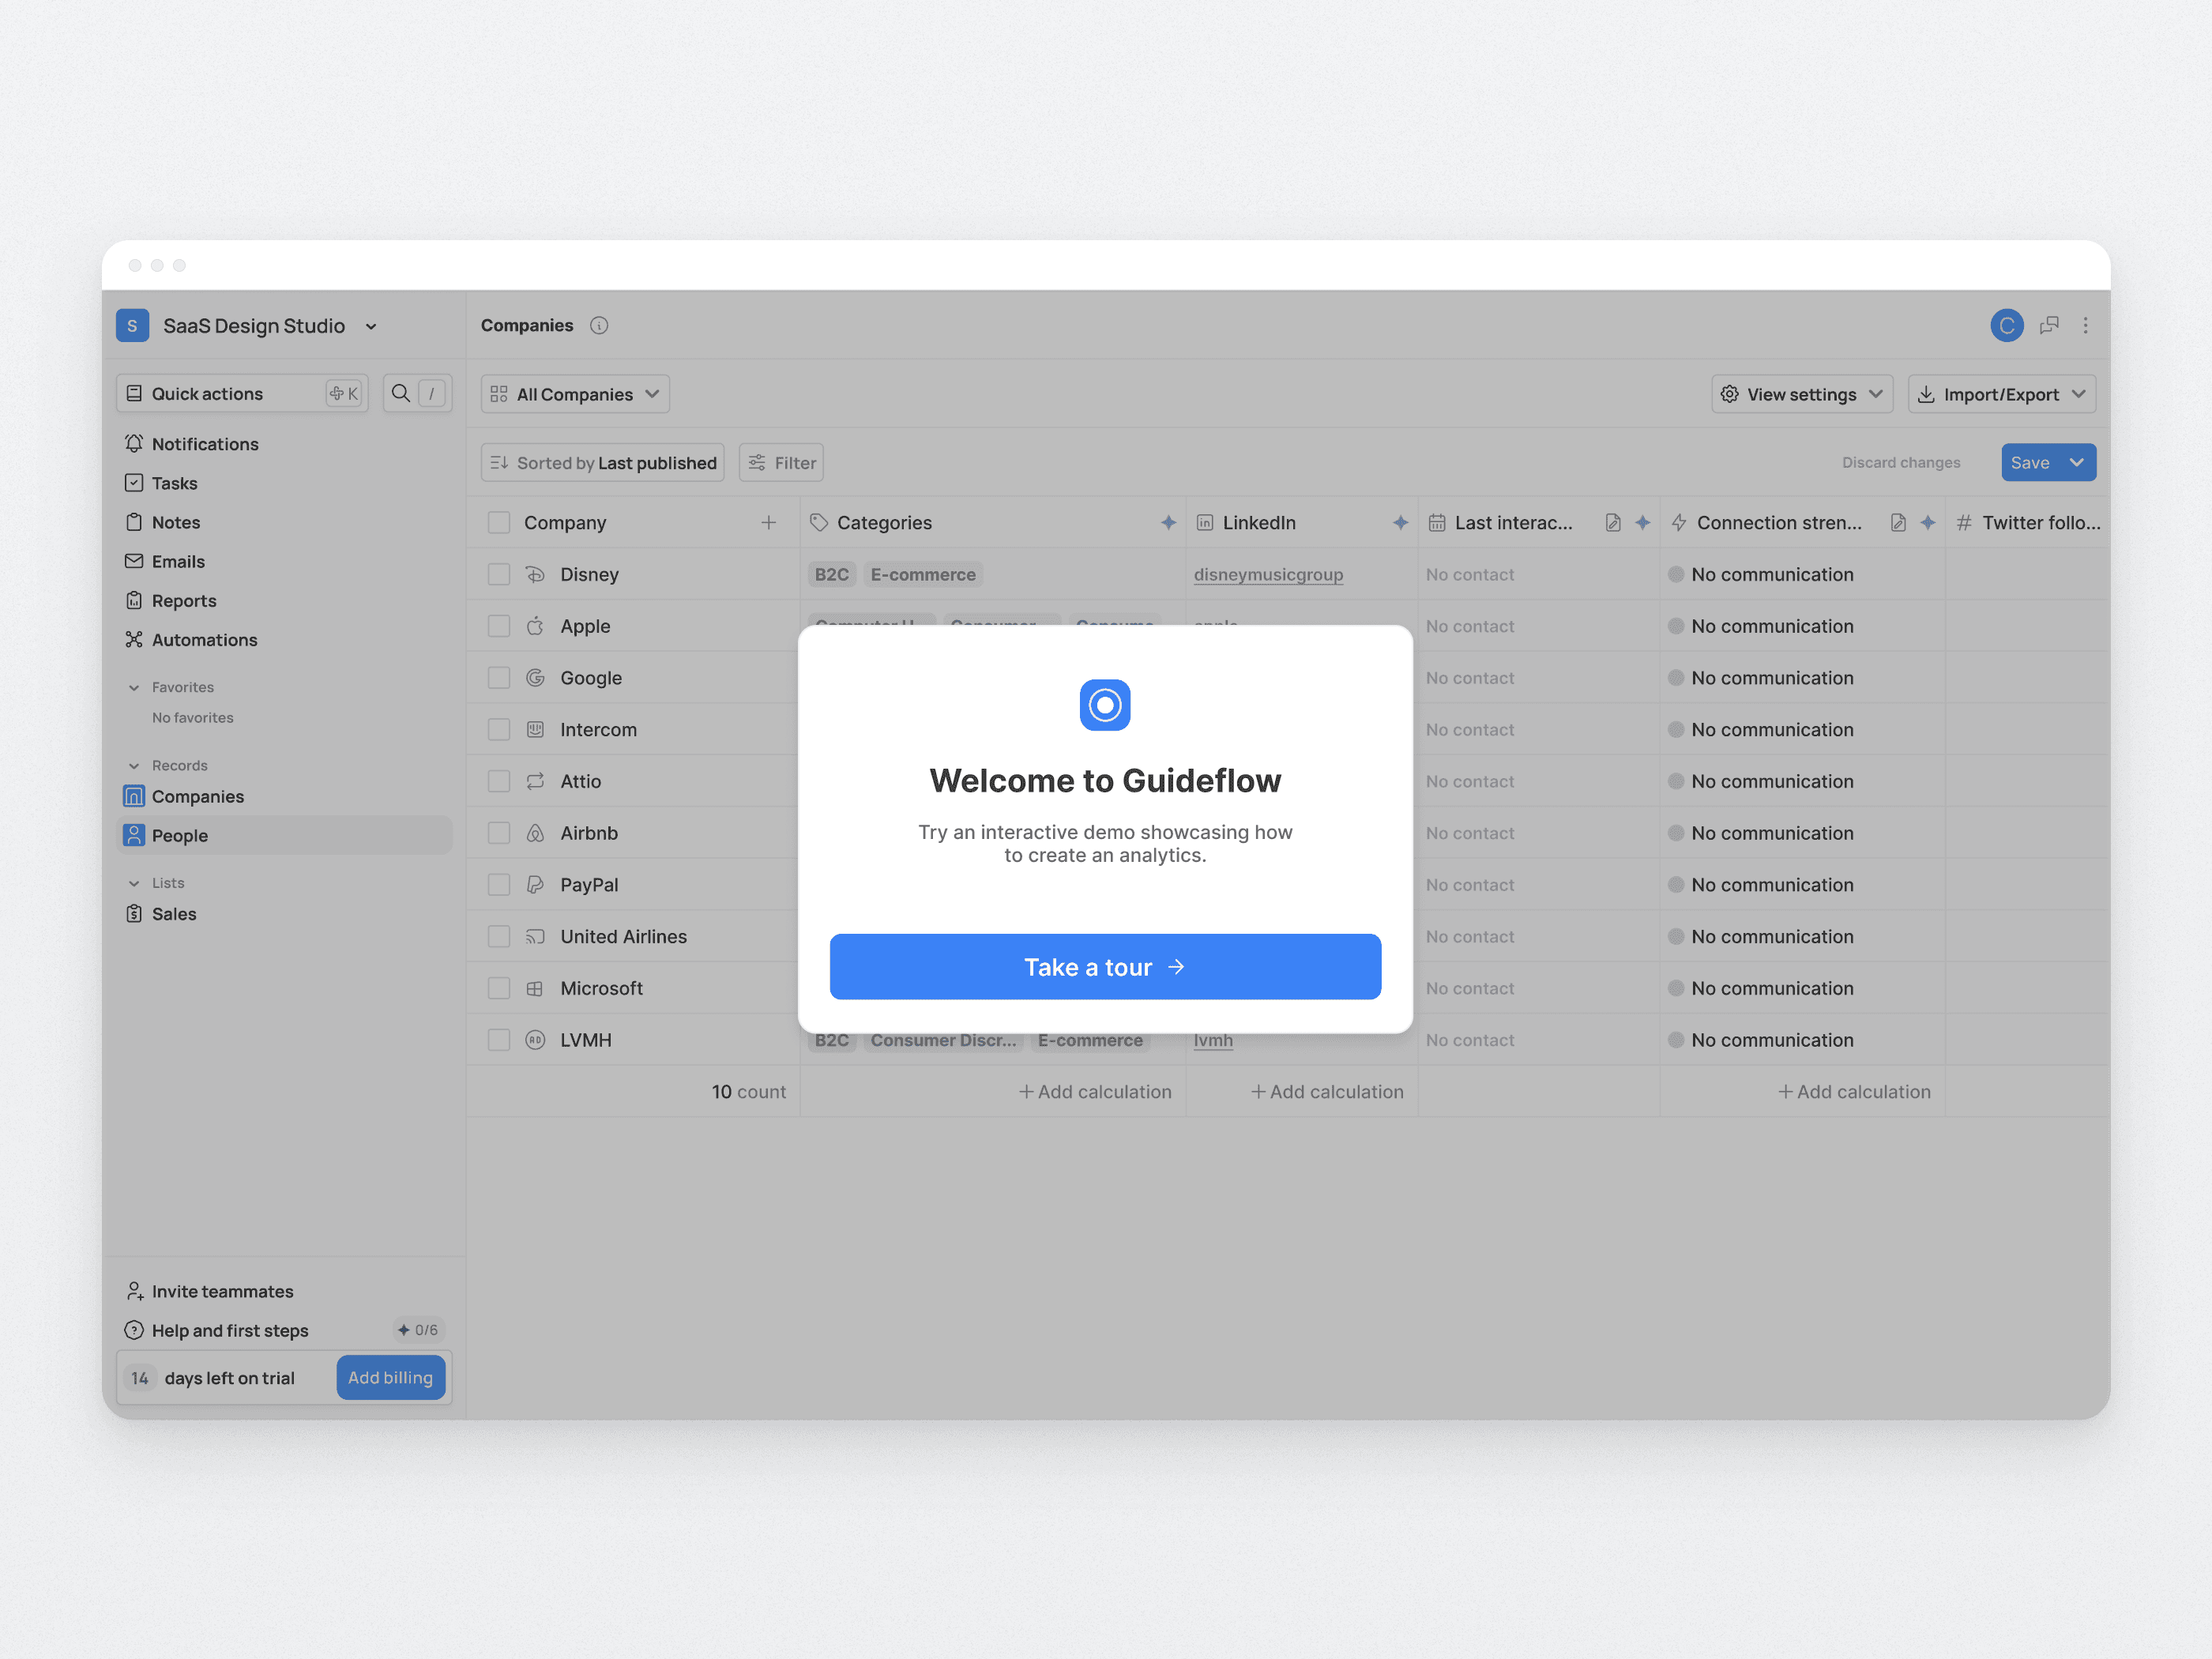Open the View settings dropdown
This screenshot has width=2212, height=1659.
[x=1802, y=394]
